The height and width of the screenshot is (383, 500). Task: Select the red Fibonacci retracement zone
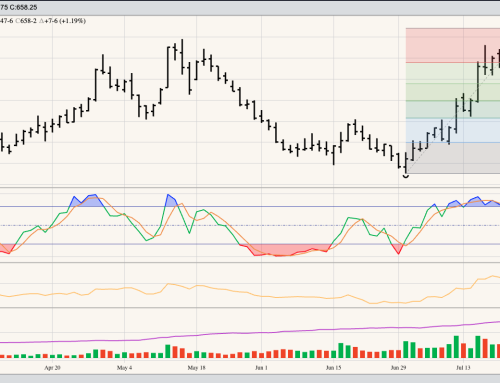(x=453, y=45)
